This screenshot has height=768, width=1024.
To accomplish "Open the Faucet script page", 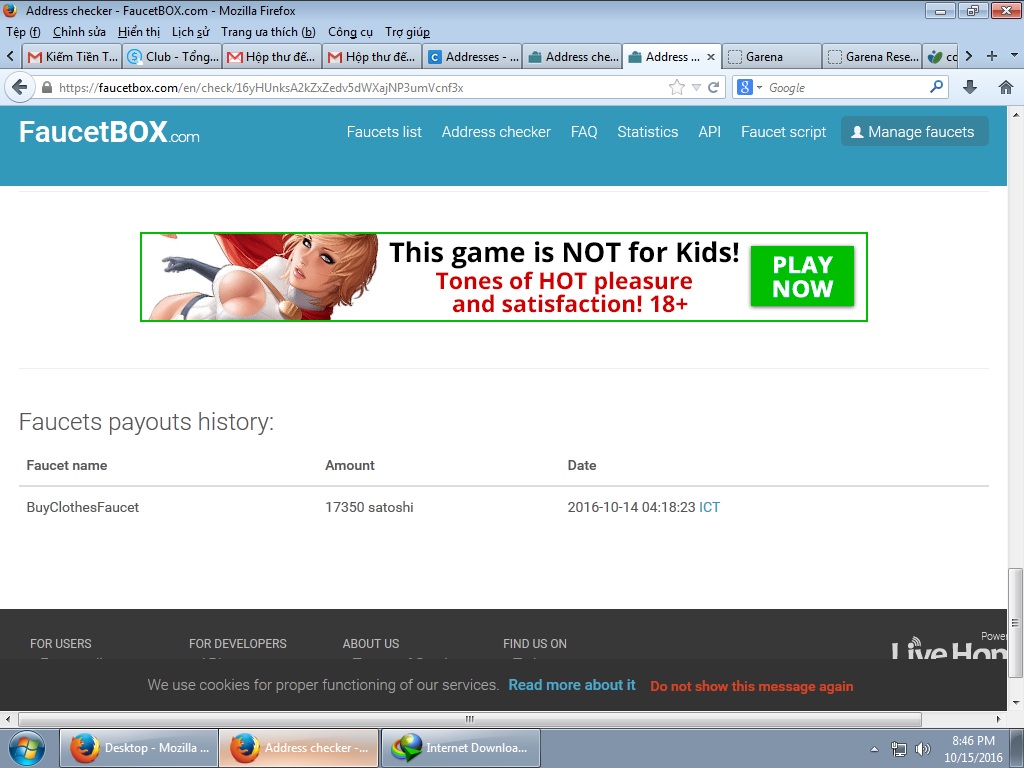I will point(783,132).
